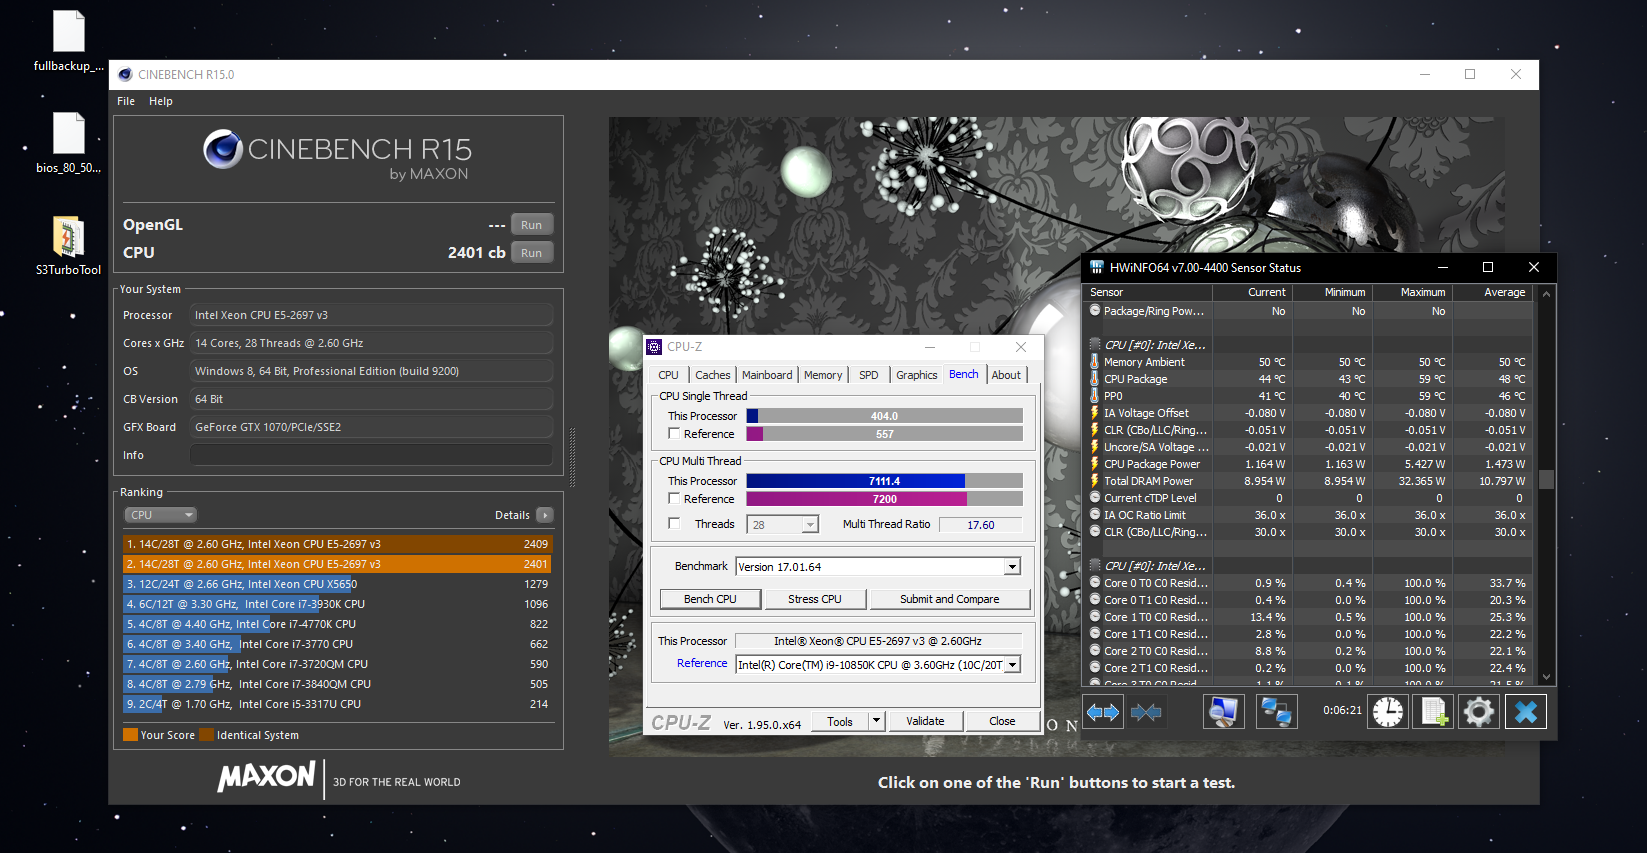Select the S3TurboTool desktop icon

[68, 246]
